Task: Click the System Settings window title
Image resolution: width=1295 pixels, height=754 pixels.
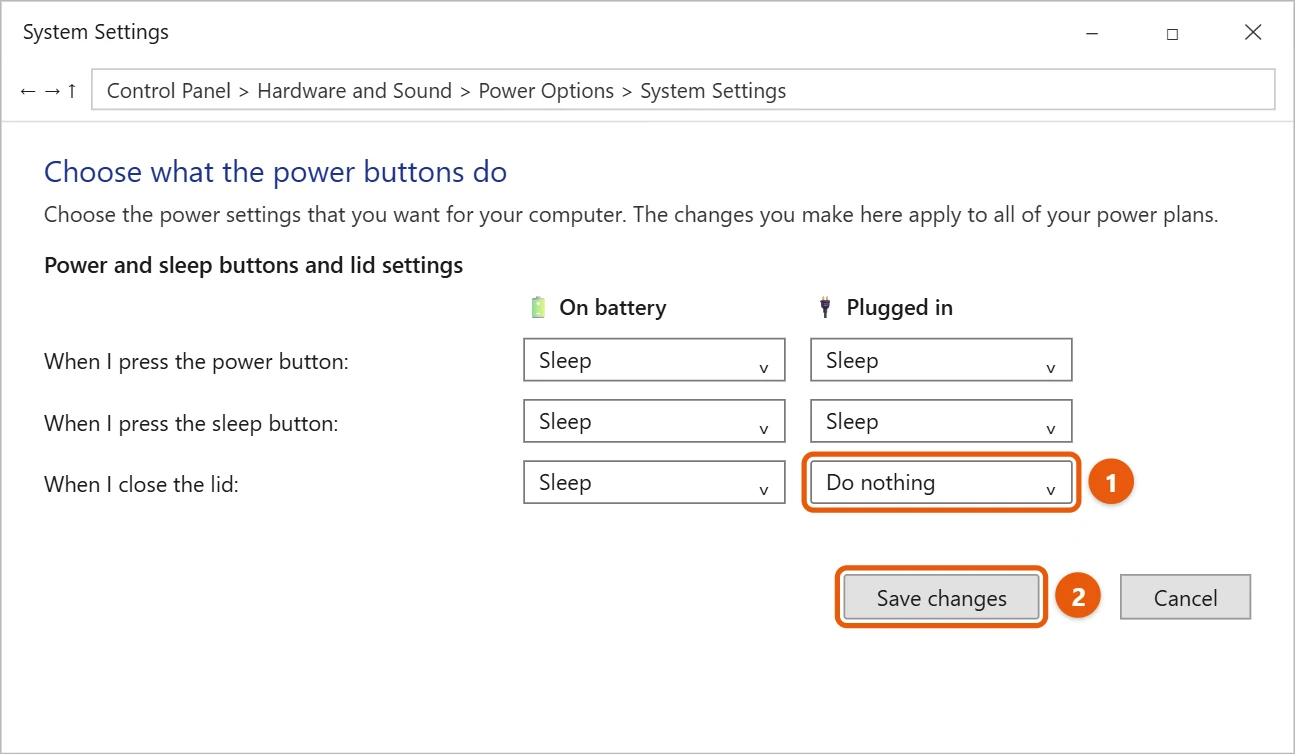Action: click(96, 33)
